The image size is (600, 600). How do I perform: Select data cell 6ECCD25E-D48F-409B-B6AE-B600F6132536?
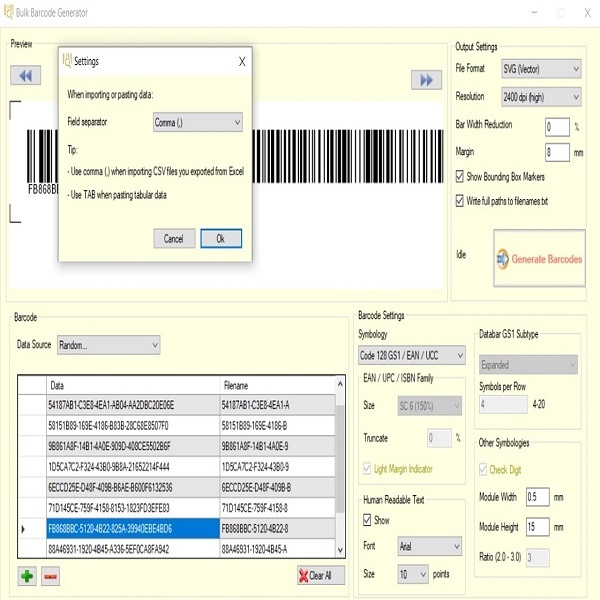133,488
